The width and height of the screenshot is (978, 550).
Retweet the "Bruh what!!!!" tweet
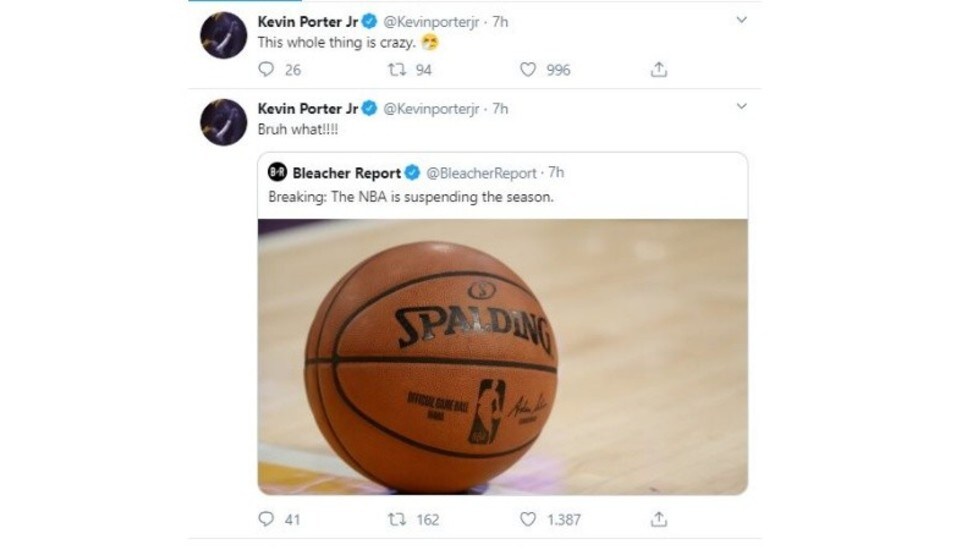point(397,519)
